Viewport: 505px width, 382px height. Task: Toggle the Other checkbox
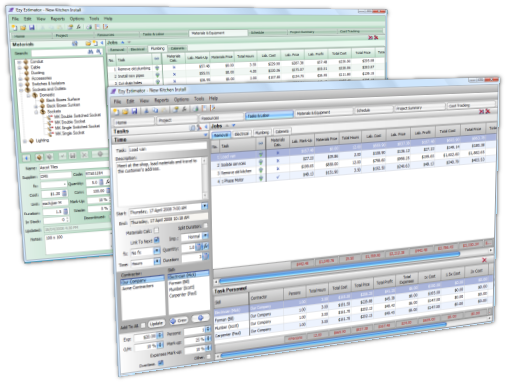pos(208,357)
